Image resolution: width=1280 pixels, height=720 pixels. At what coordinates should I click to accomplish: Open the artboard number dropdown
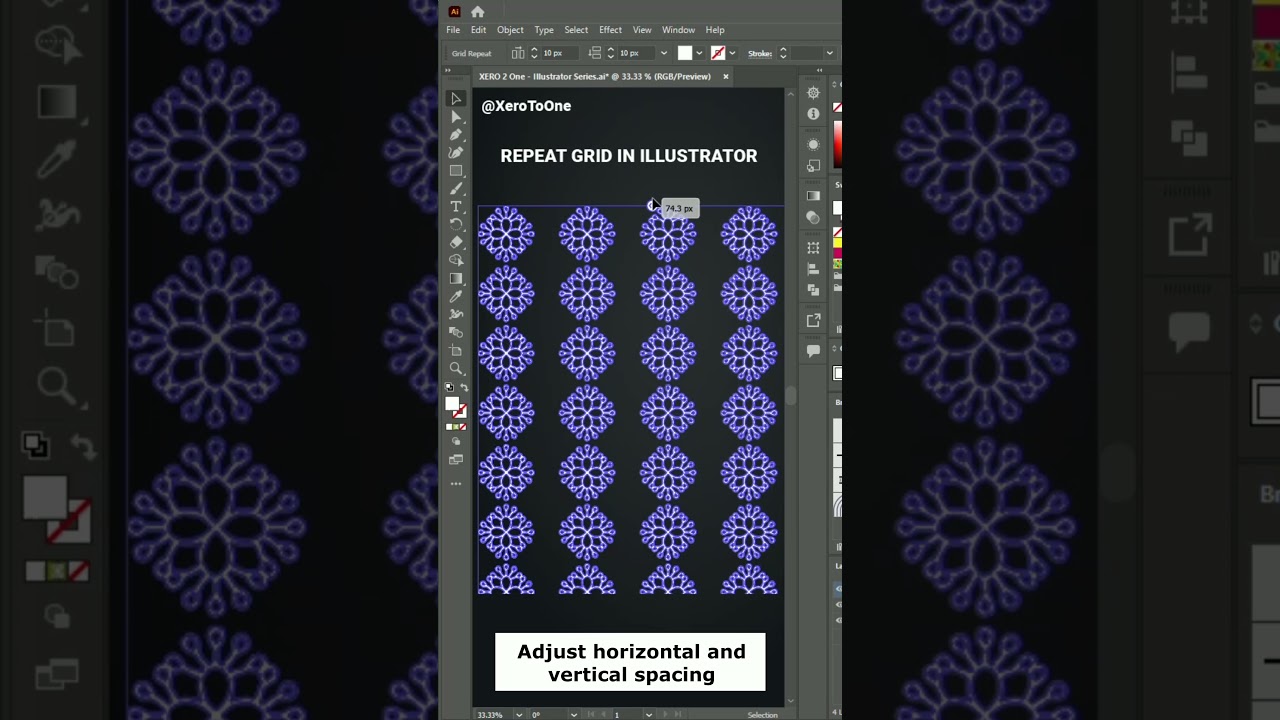pos(648,715)
